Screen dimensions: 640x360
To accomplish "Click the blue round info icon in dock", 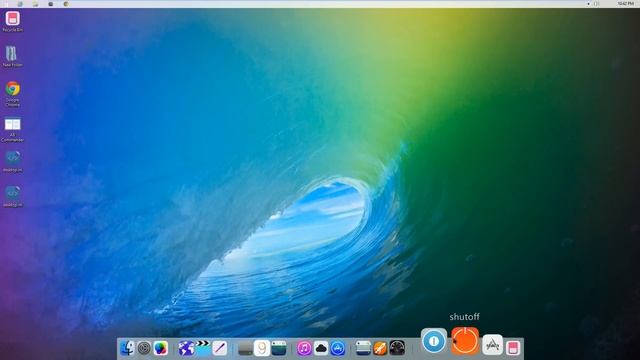I will coord(433,340).
